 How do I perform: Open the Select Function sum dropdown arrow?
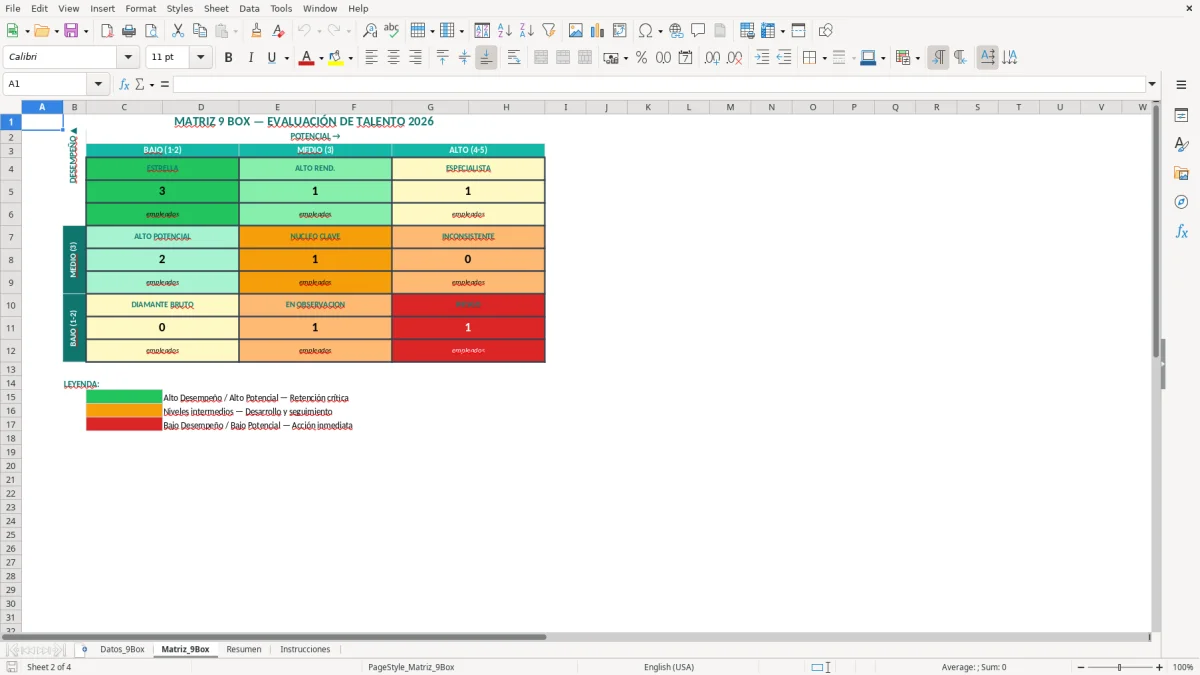coord(152,84)
